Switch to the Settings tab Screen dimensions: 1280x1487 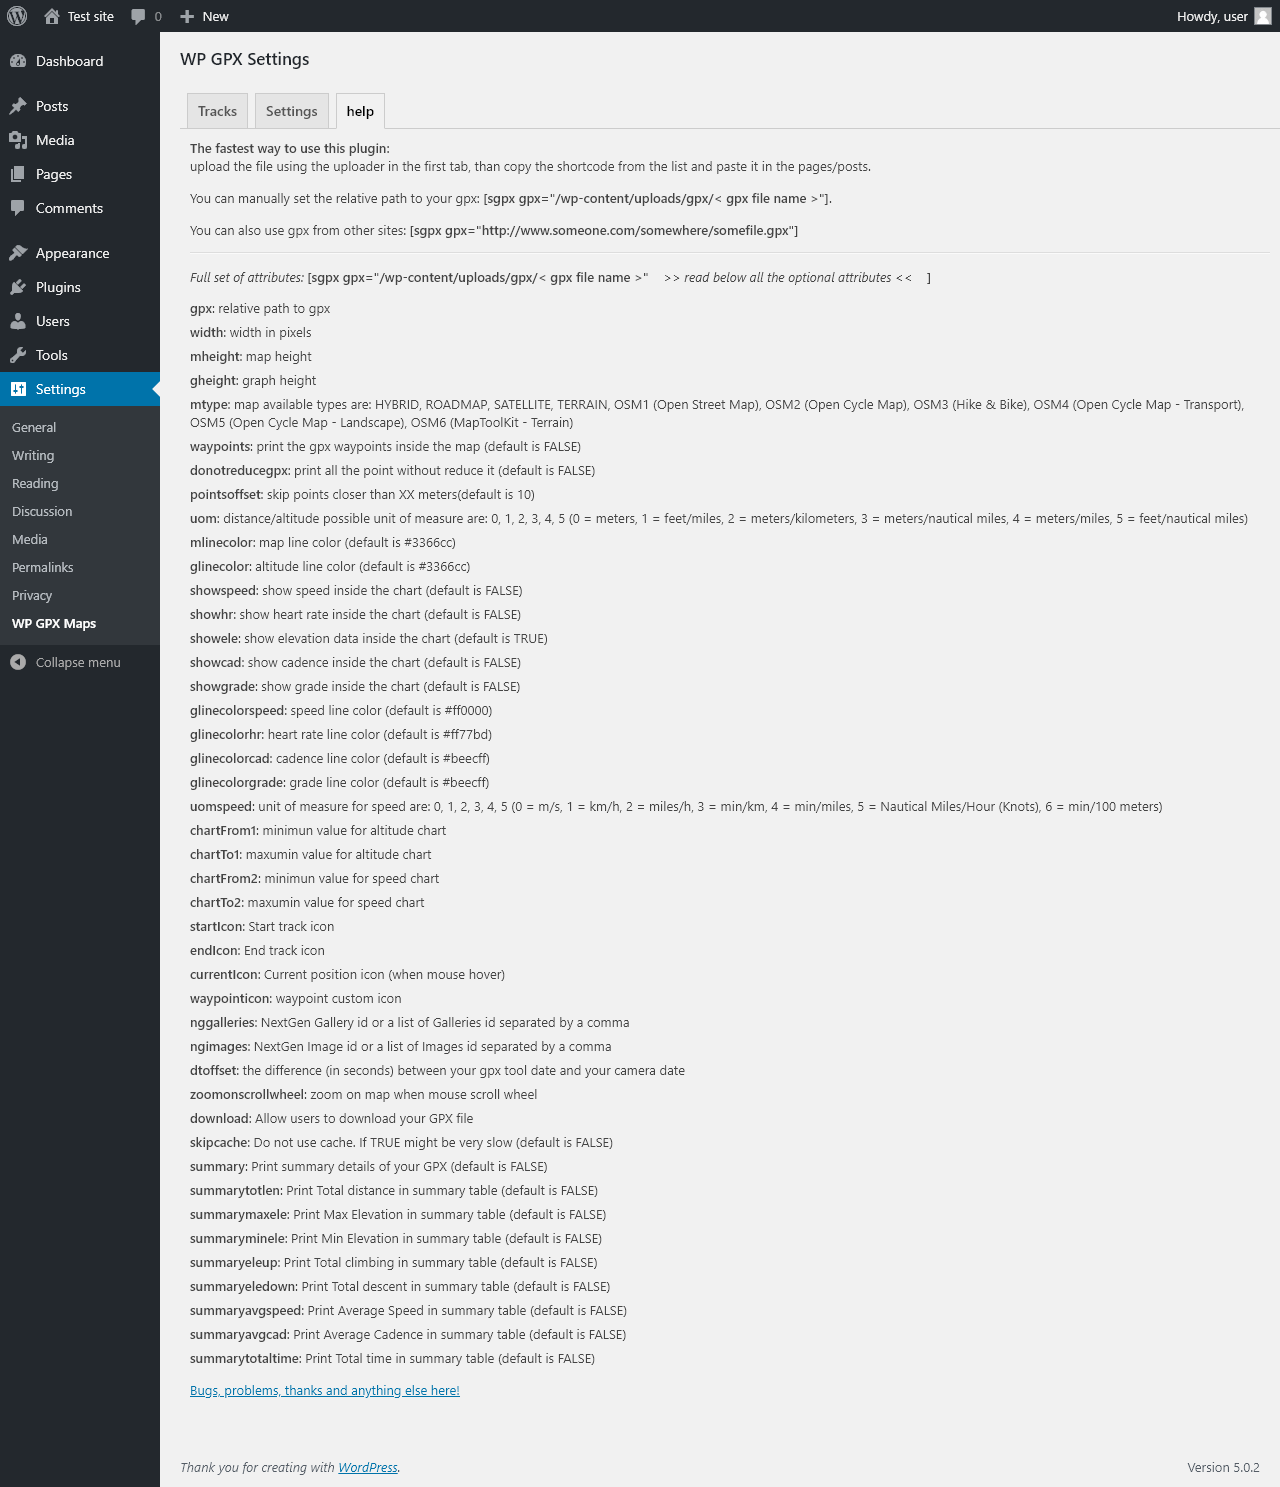(291, 111)
